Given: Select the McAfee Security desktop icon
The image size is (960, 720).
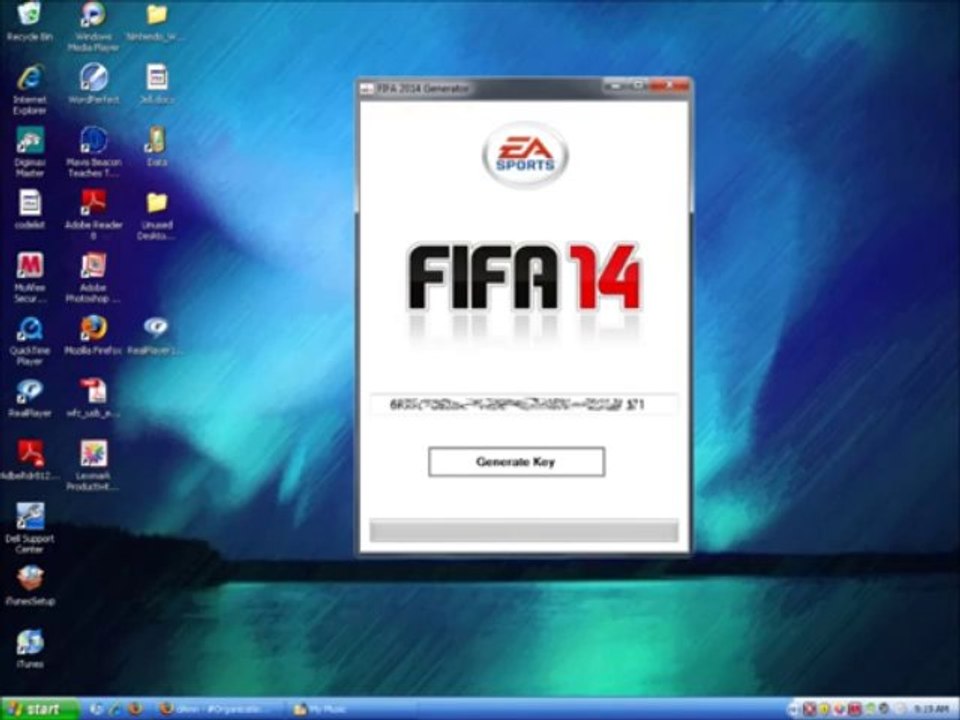Looking at the screenshot, I should coord(29,277).
